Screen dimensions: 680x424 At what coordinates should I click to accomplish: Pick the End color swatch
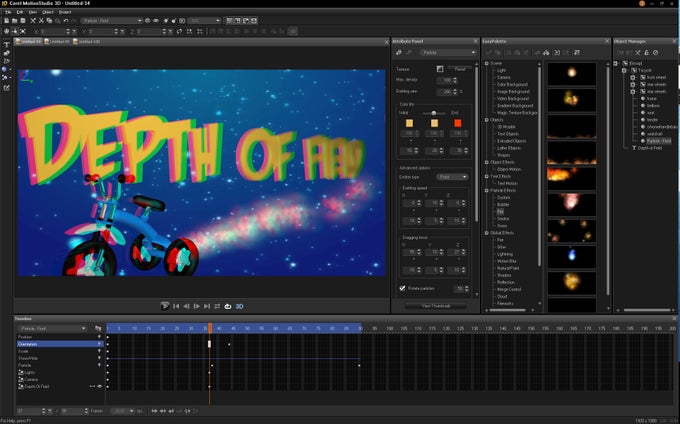click(459, 122)
